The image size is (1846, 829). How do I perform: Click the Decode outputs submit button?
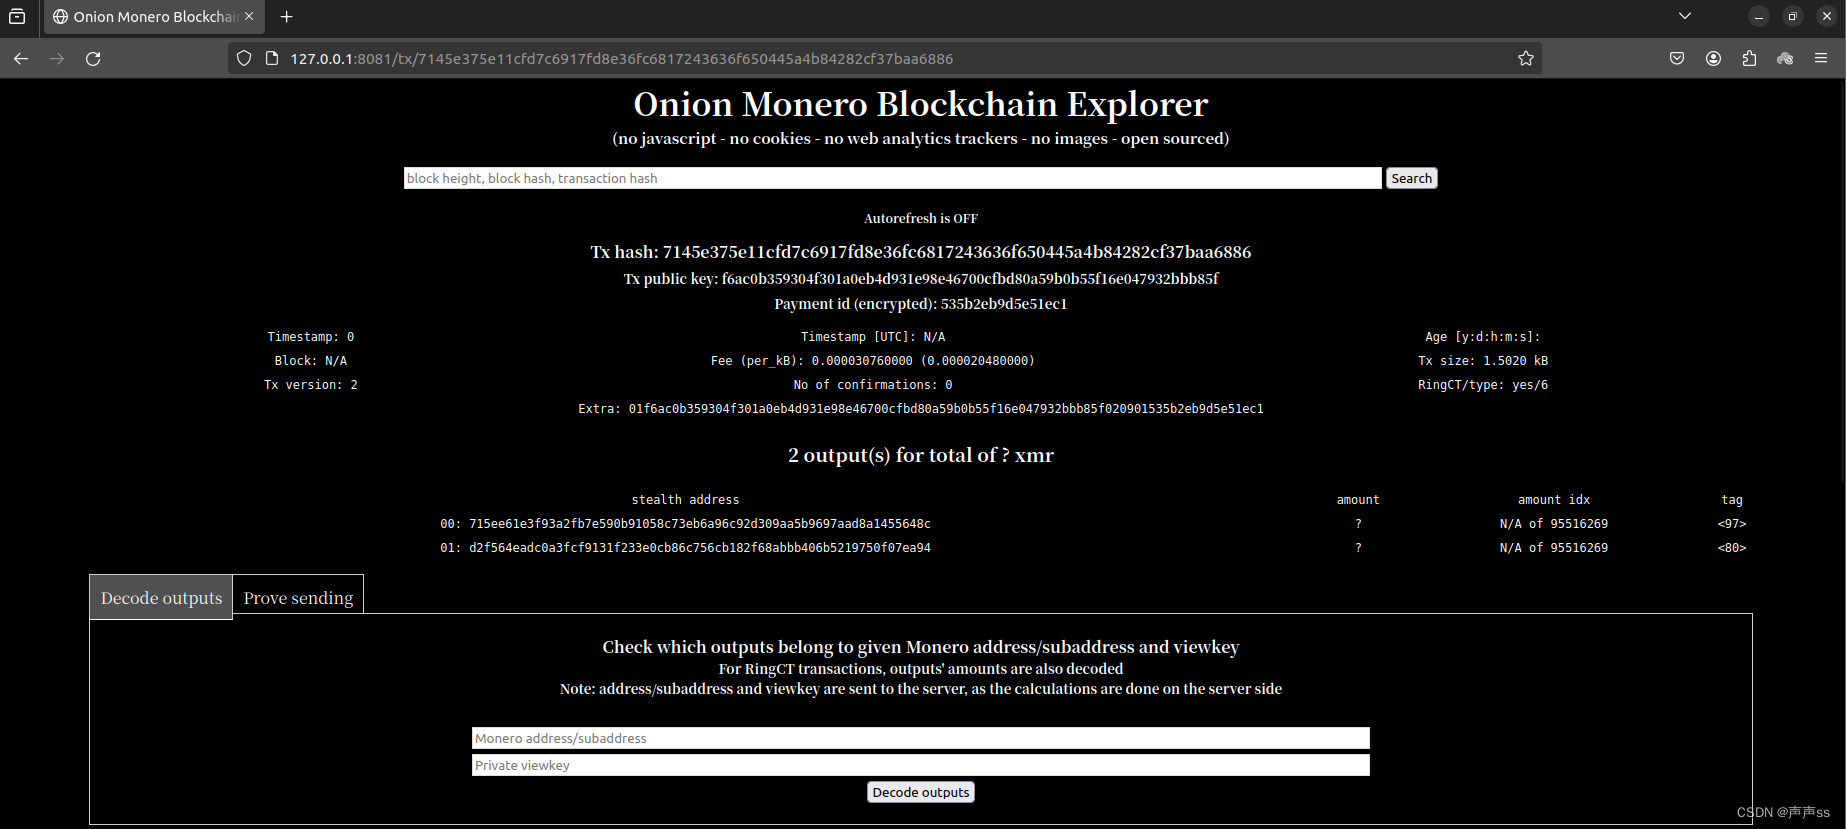[921, 792]
